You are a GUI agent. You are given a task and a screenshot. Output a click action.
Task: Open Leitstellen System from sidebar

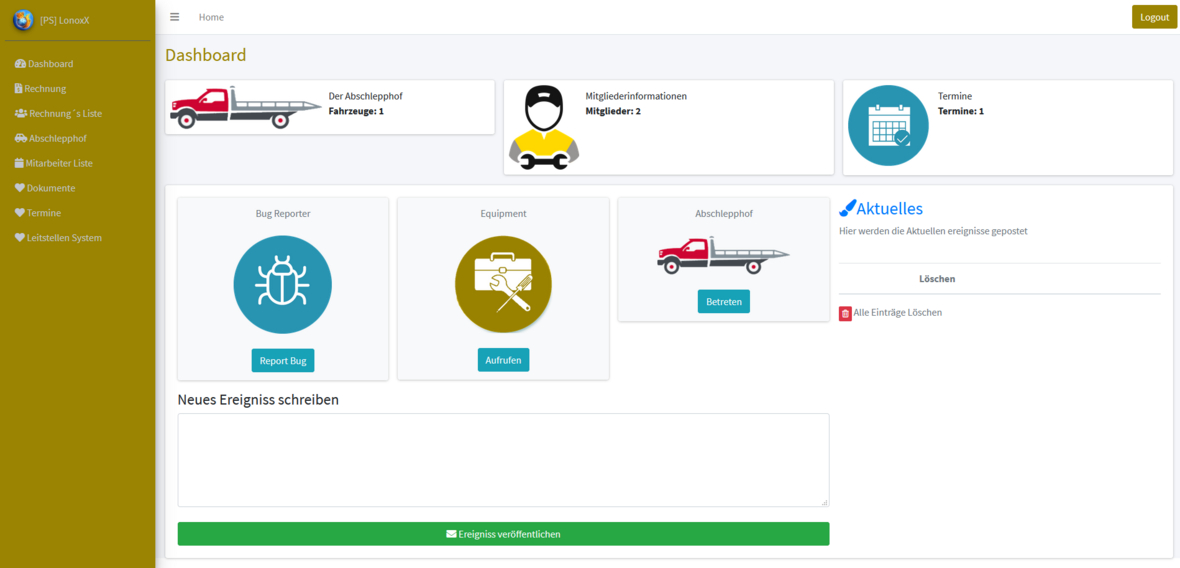[x=64, y=238]
